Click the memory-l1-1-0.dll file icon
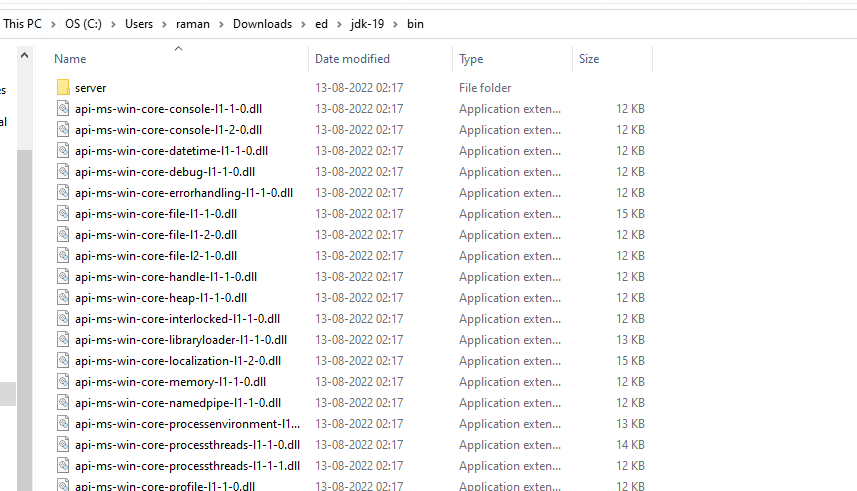The height and width of the screenshot is (491, 857). pyautogui.click(x=63, y=382)
